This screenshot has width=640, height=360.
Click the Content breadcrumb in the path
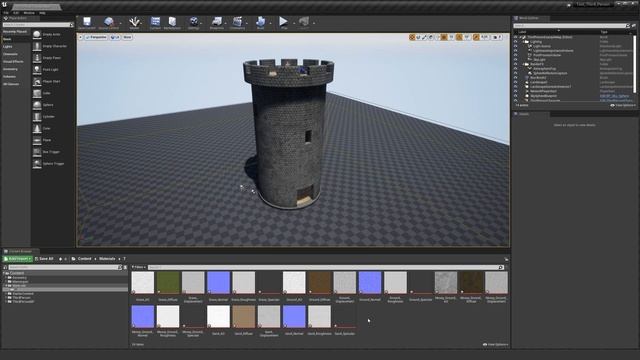(x=84, y=259)
